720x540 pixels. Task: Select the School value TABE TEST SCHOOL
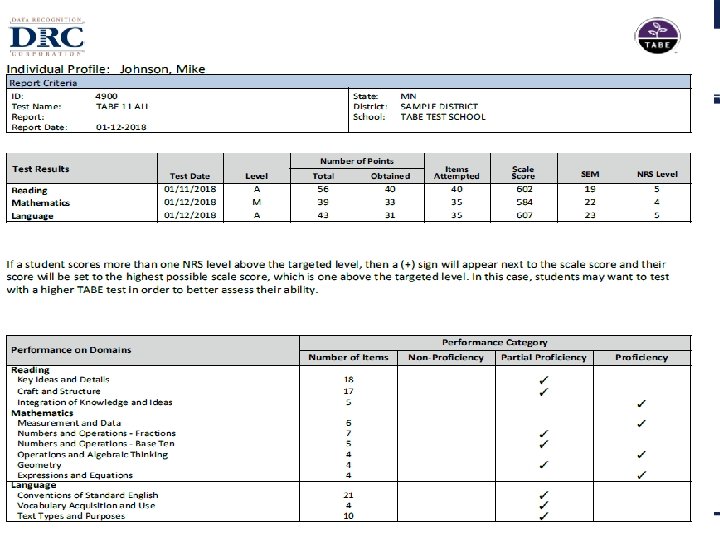(x=443, y=117)
